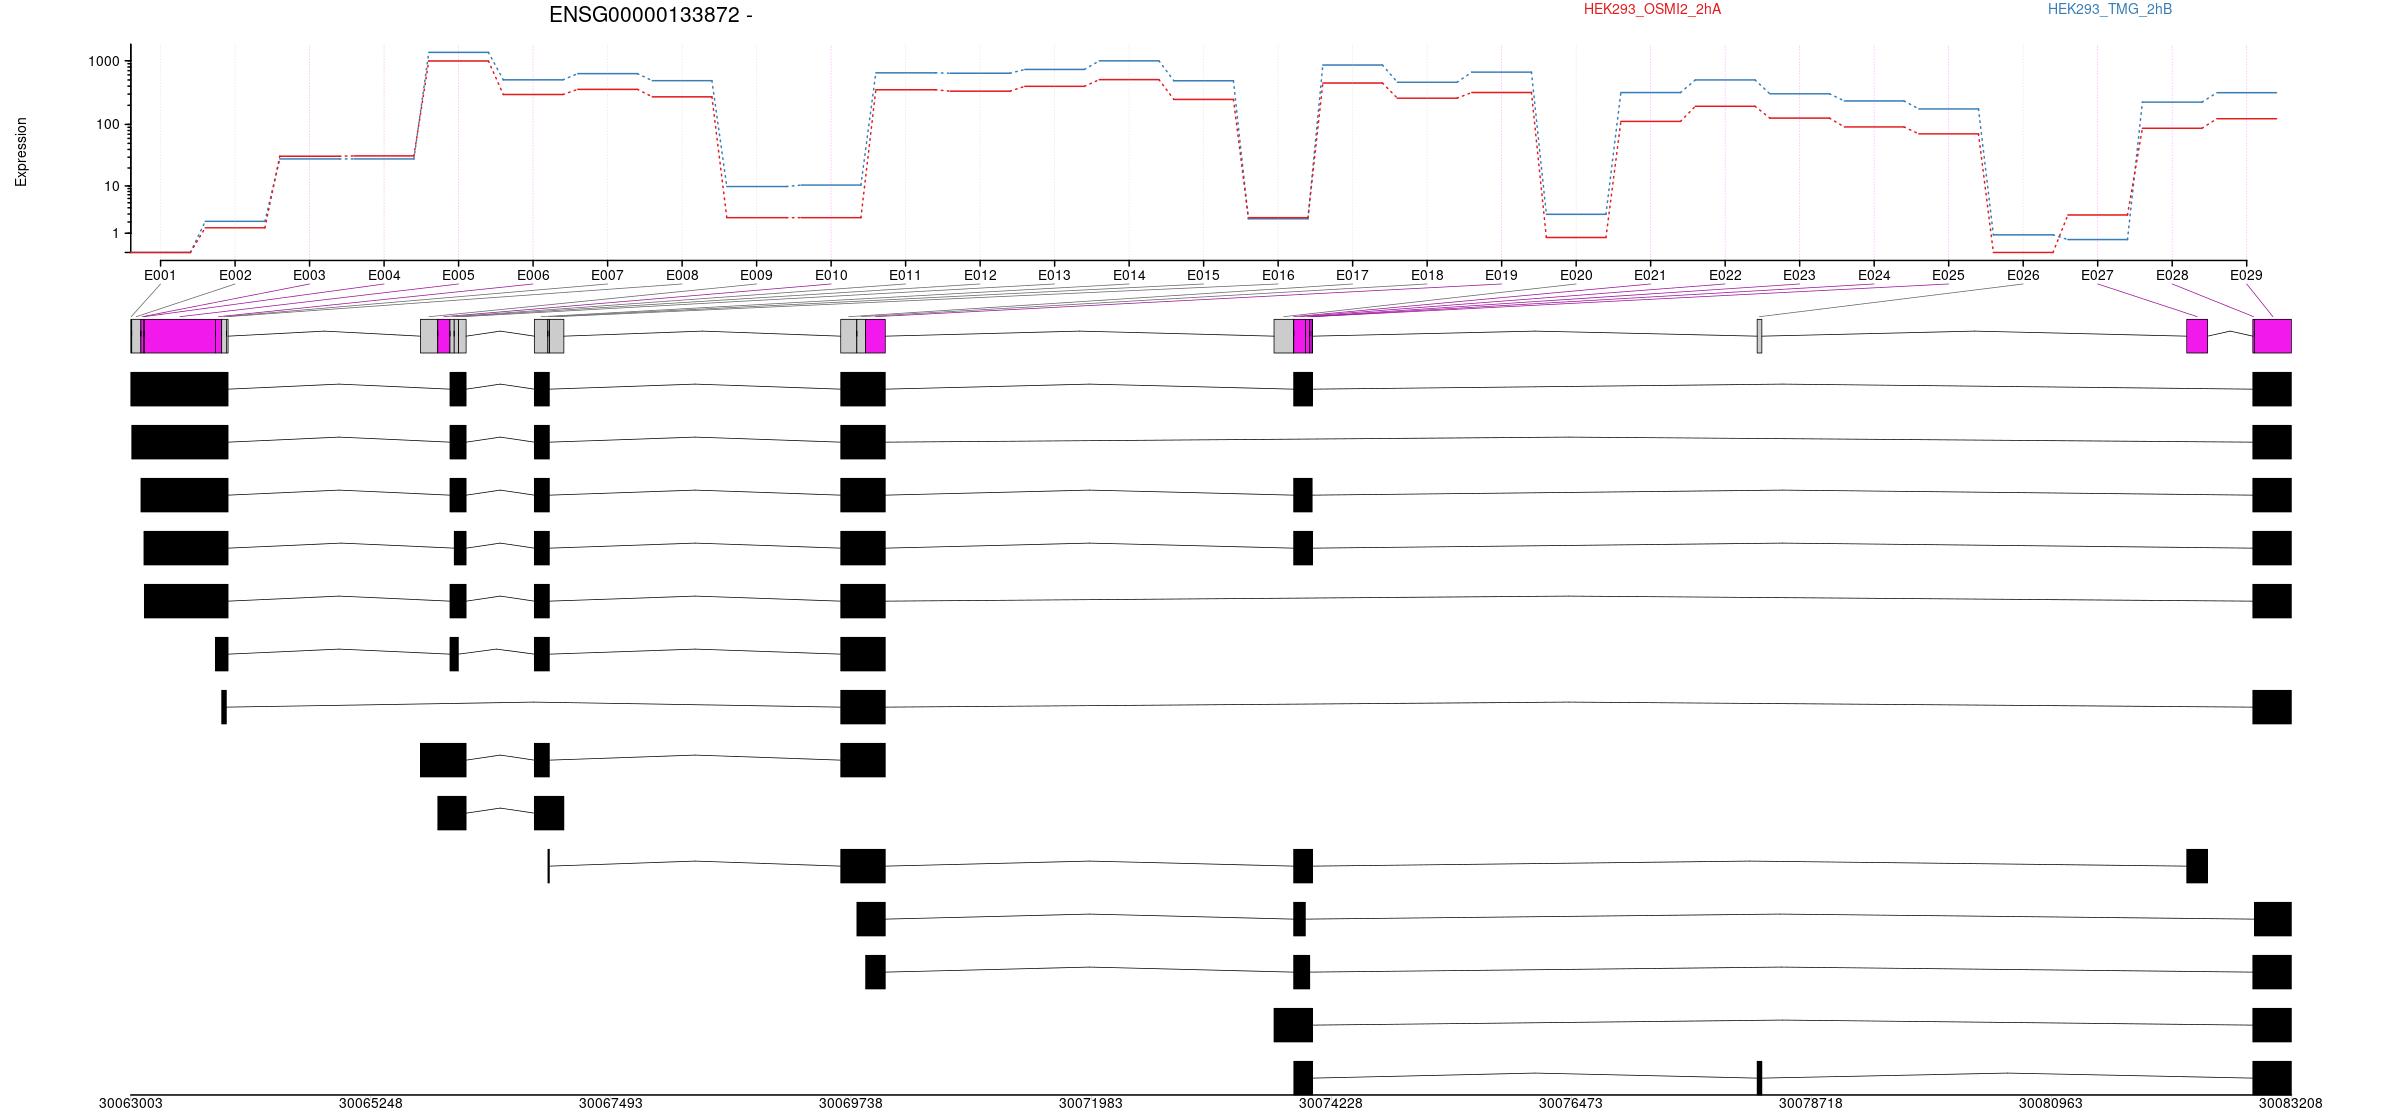Click exon label E003
The image size is (2400, 1120).
coord(309,275)
